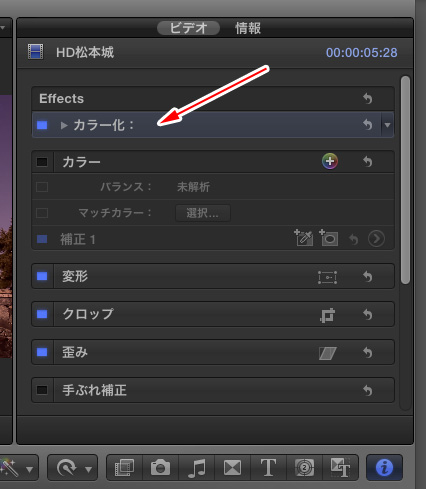Screen dimensions: 426x489
Task: Add a color mask with the eyedropper icon
Action: click(303, 238)
